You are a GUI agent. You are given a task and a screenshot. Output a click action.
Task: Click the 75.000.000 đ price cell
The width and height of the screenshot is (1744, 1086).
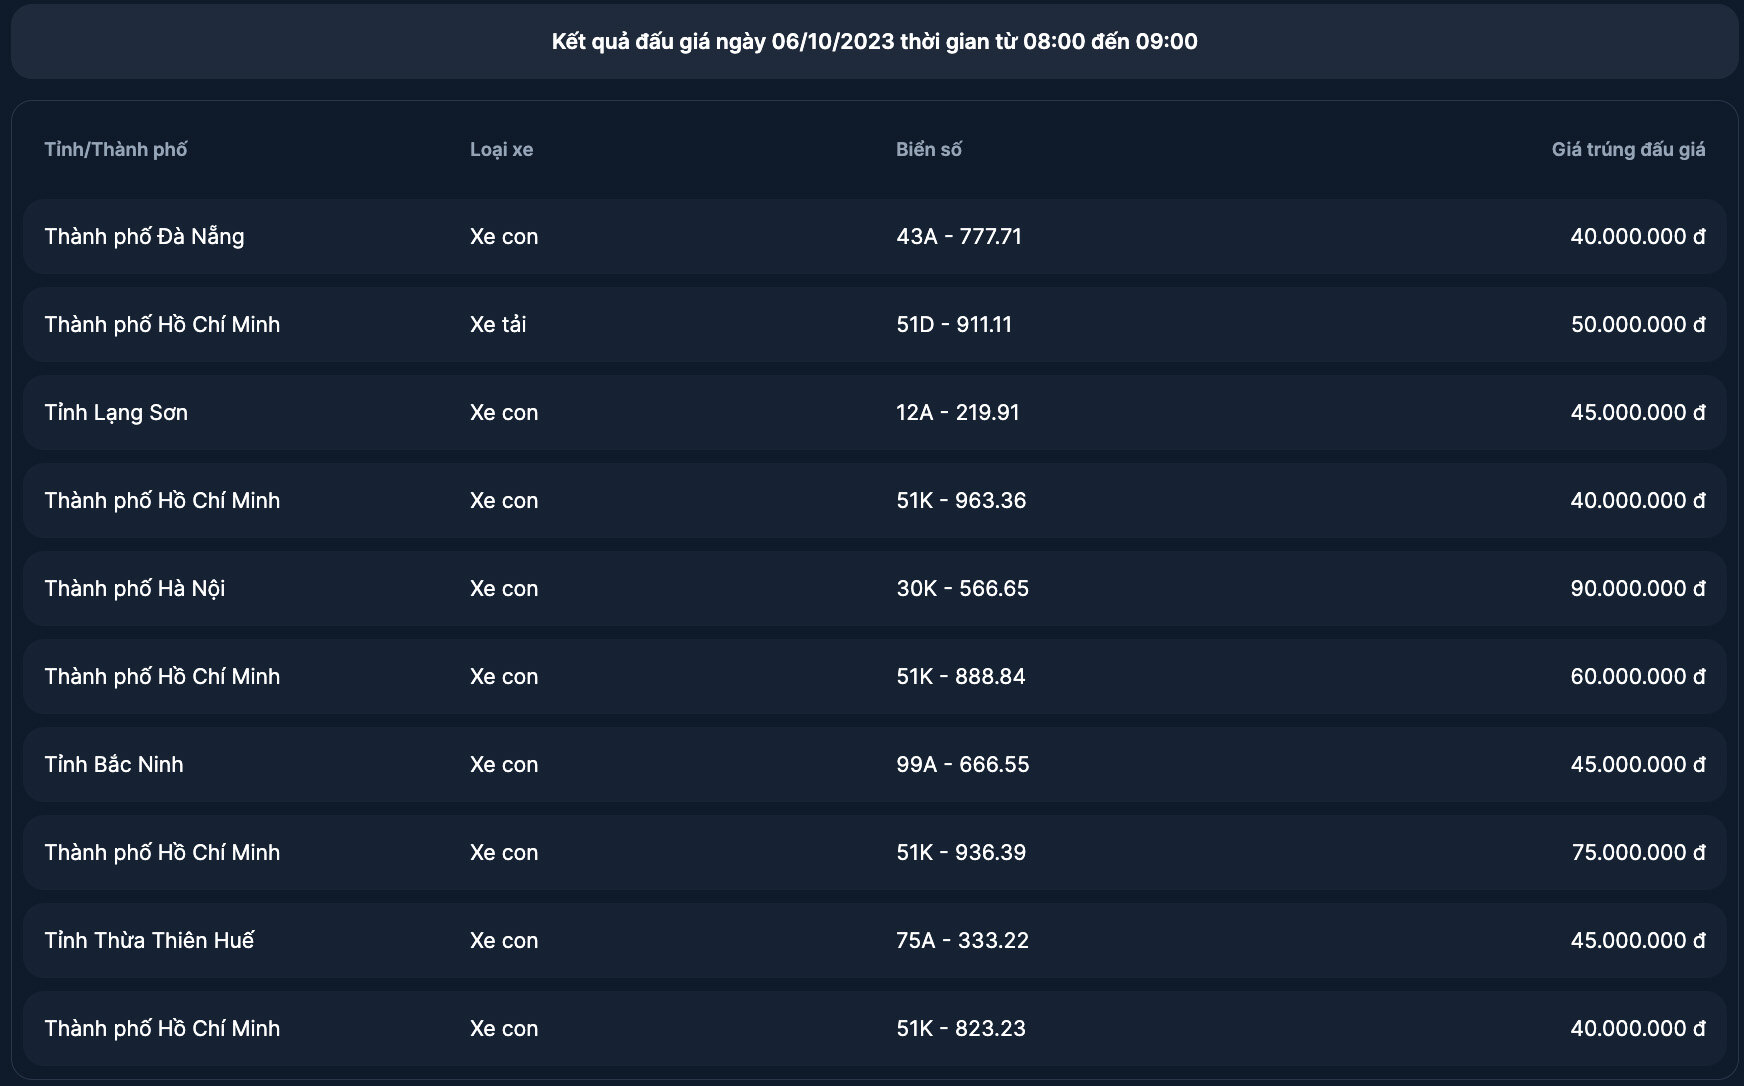pos(1639,853)
